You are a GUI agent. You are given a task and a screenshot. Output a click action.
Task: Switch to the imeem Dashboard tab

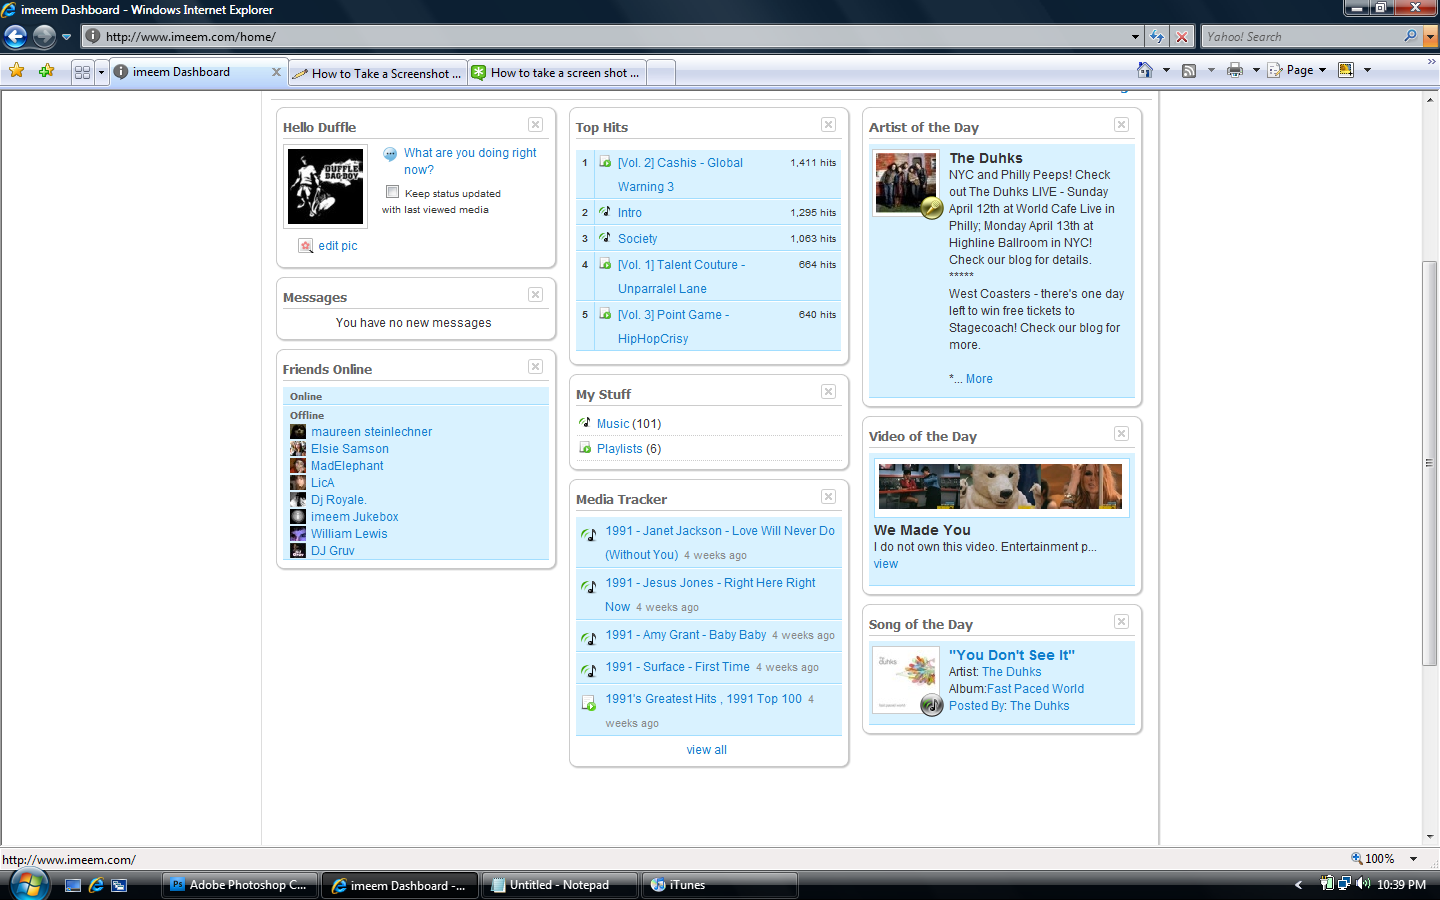pyautogui.click(x=198, y=72)
